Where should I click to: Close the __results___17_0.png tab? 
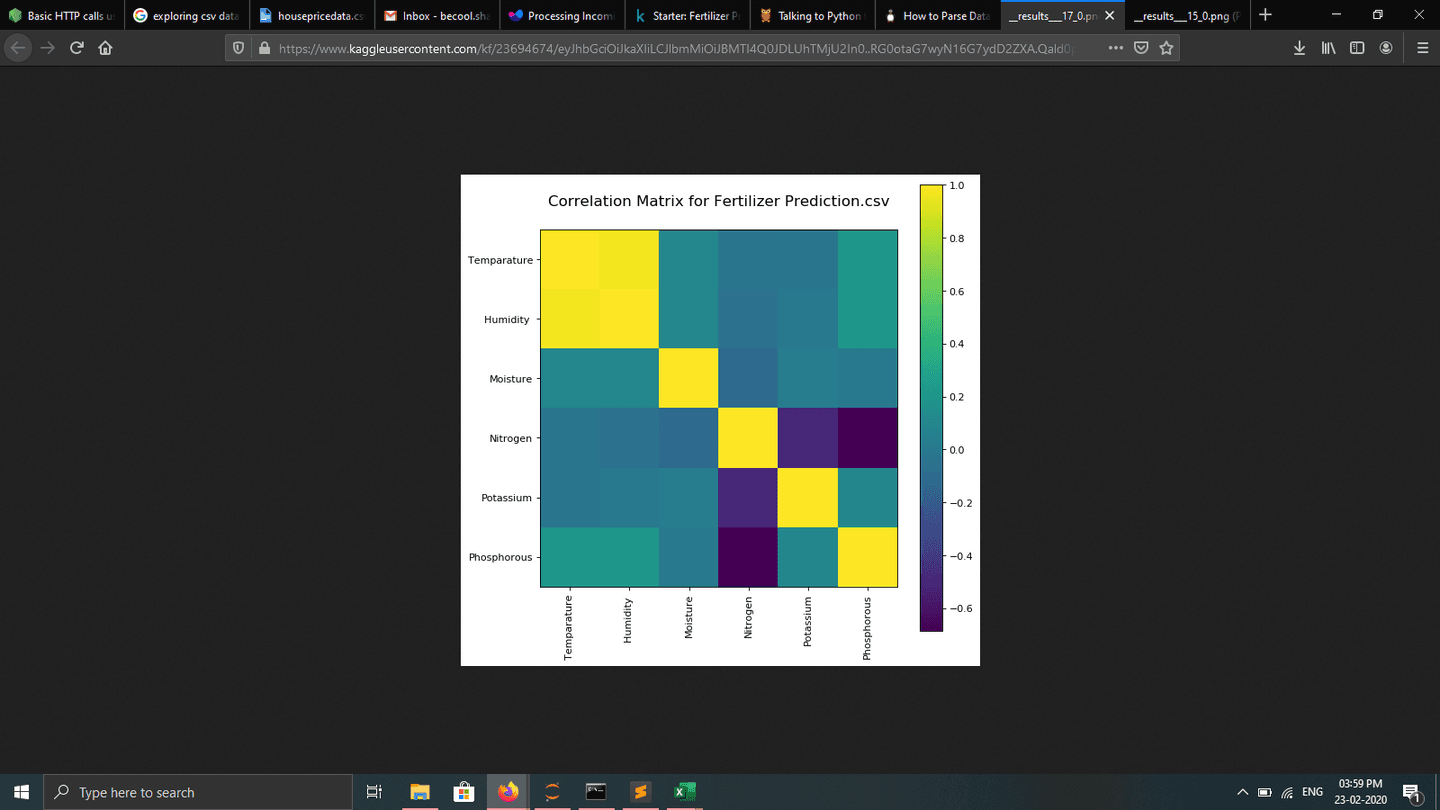1109,16
